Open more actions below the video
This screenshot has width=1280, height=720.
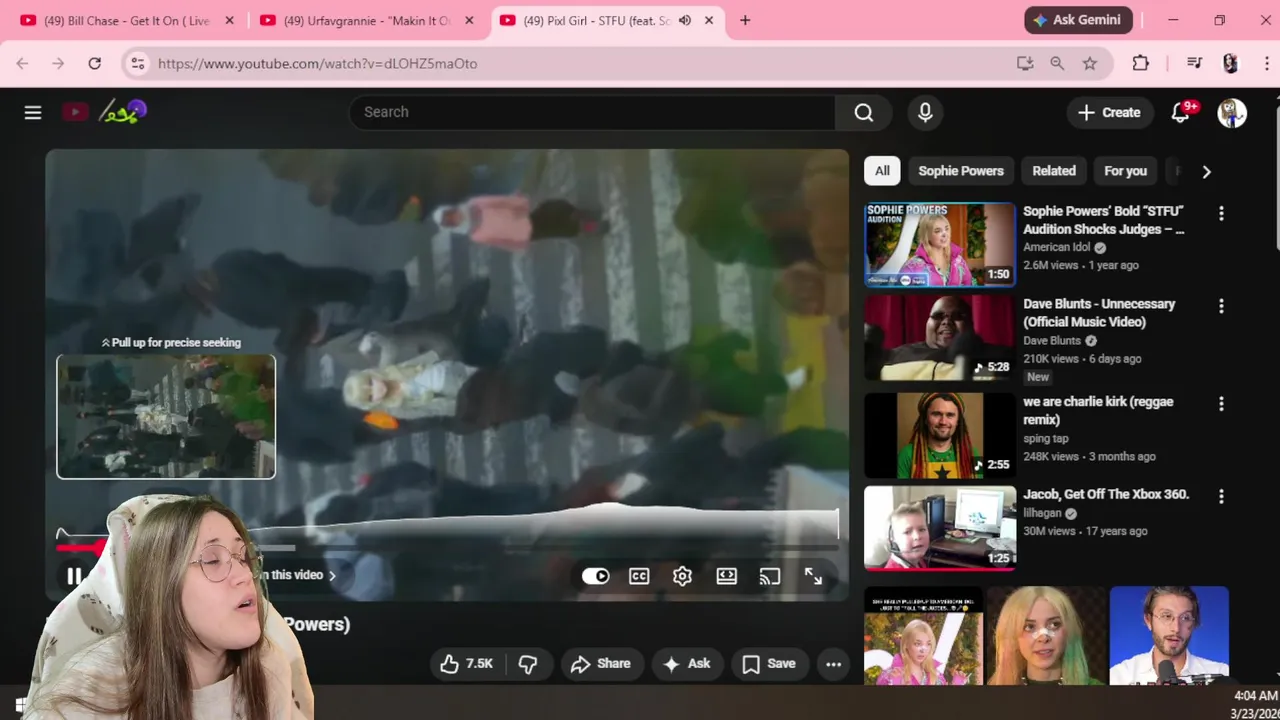coord(833,664)
